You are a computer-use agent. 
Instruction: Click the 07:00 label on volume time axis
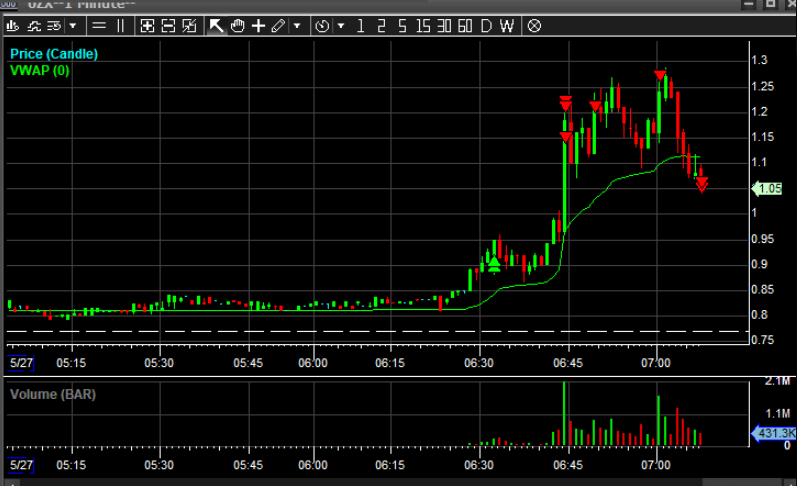pos(656,465)
